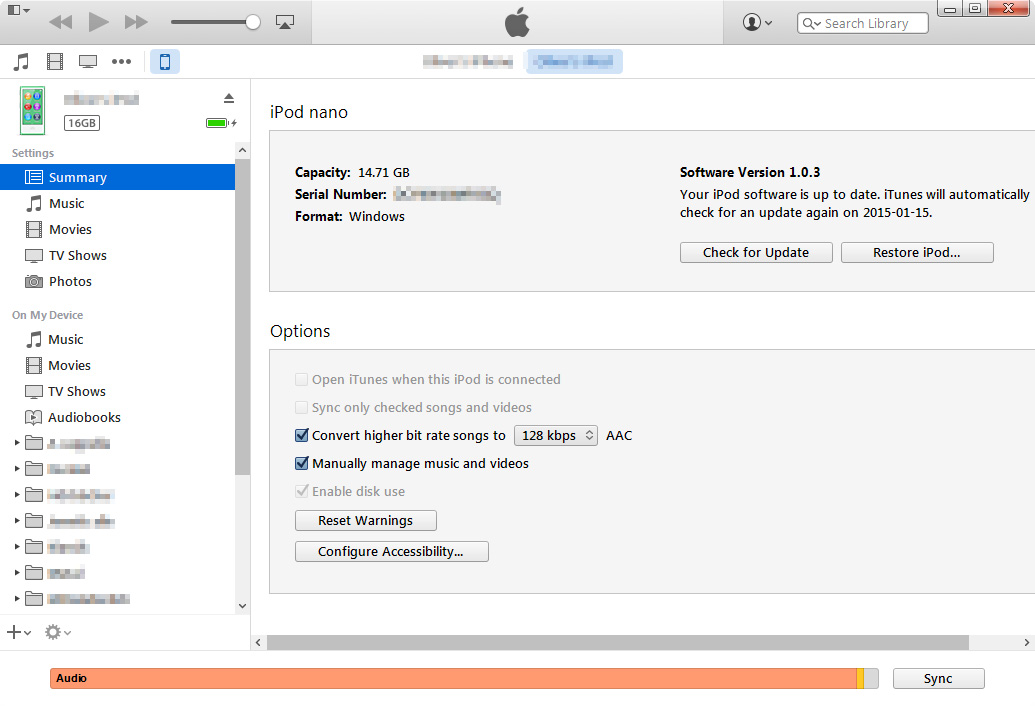1035x706 pixels.
Task: Click the Software Version 1.0.3 text
Action: (750, 173)
